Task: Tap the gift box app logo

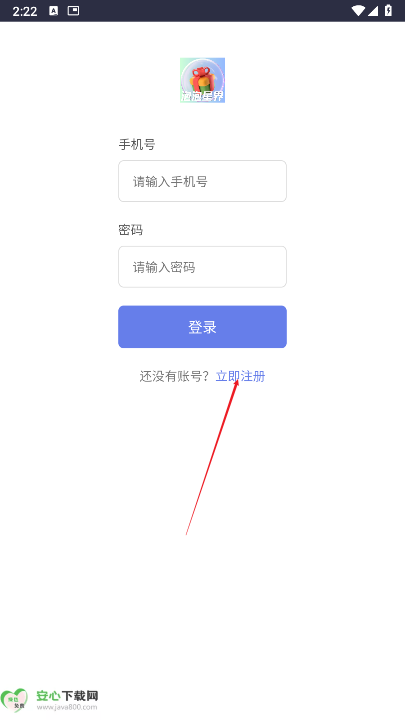Action: 202,80
